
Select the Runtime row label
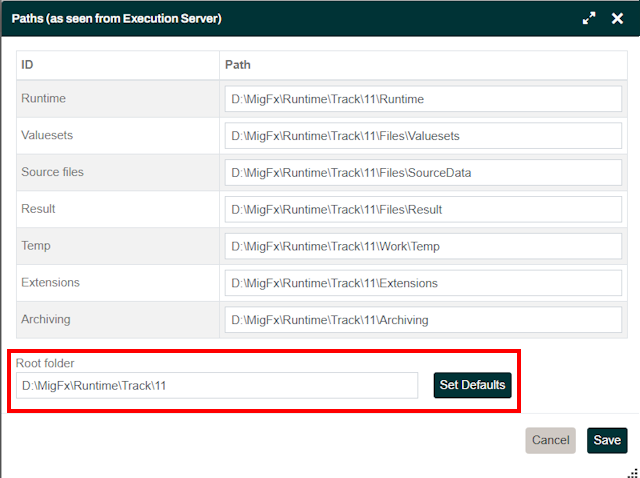tap(44, 99)
